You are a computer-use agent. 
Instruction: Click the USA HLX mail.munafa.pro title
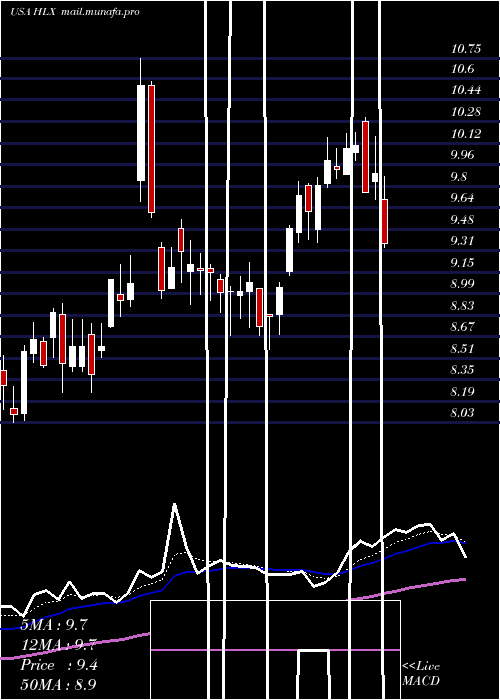(x=75, y=12)
